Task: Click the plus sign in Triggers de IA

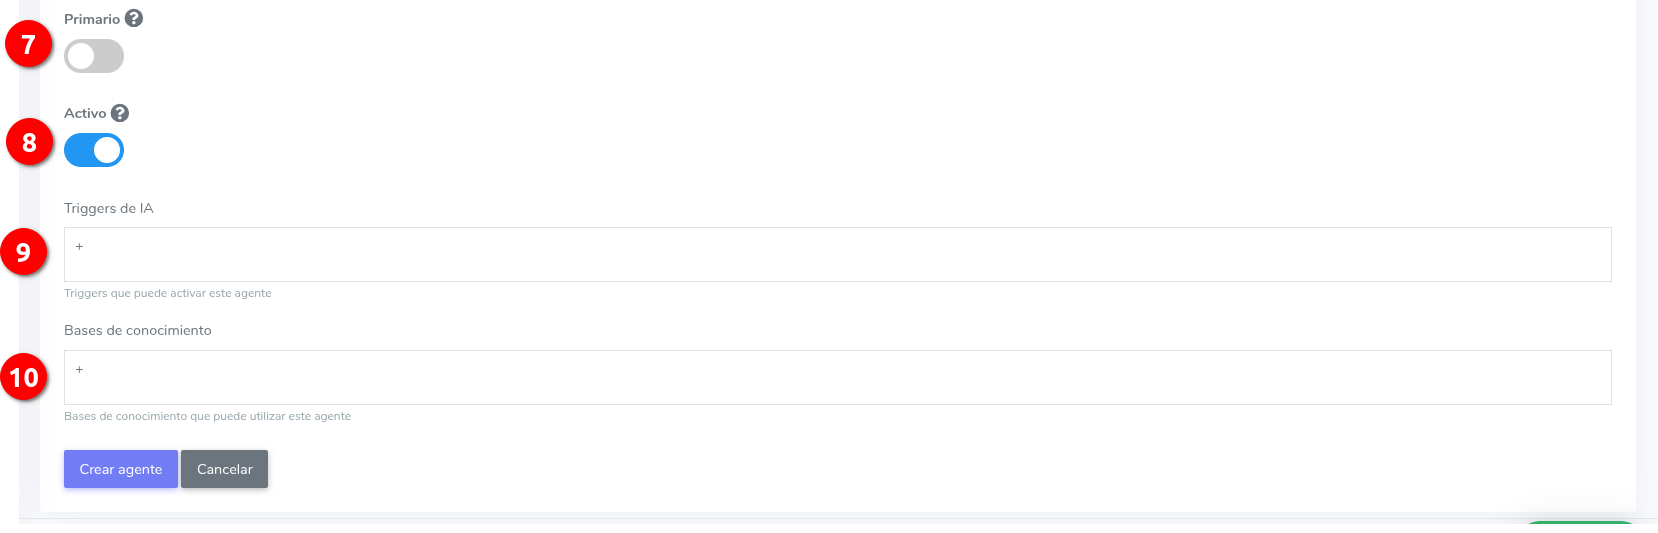Action: coord(79,246)
